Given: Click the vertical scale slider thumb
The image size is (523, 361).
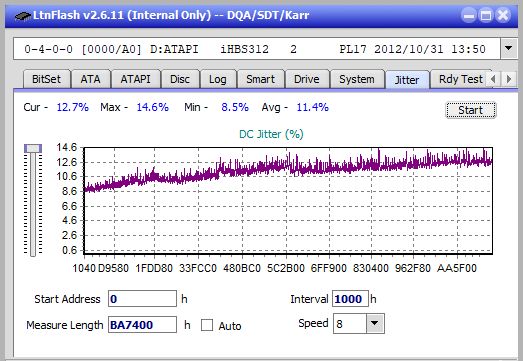Looking at the screenshot, I should pyautogui.click(x=33, y=148).
